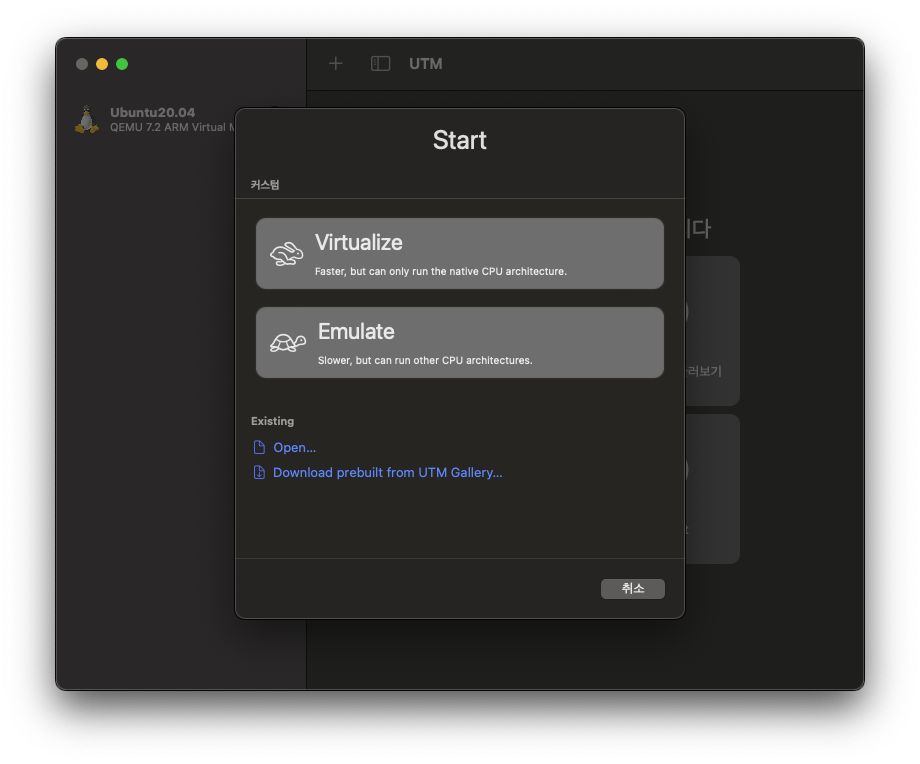Screen dimensions: 920x764
Task: Click the Existing section label
Action: (272, 421)
